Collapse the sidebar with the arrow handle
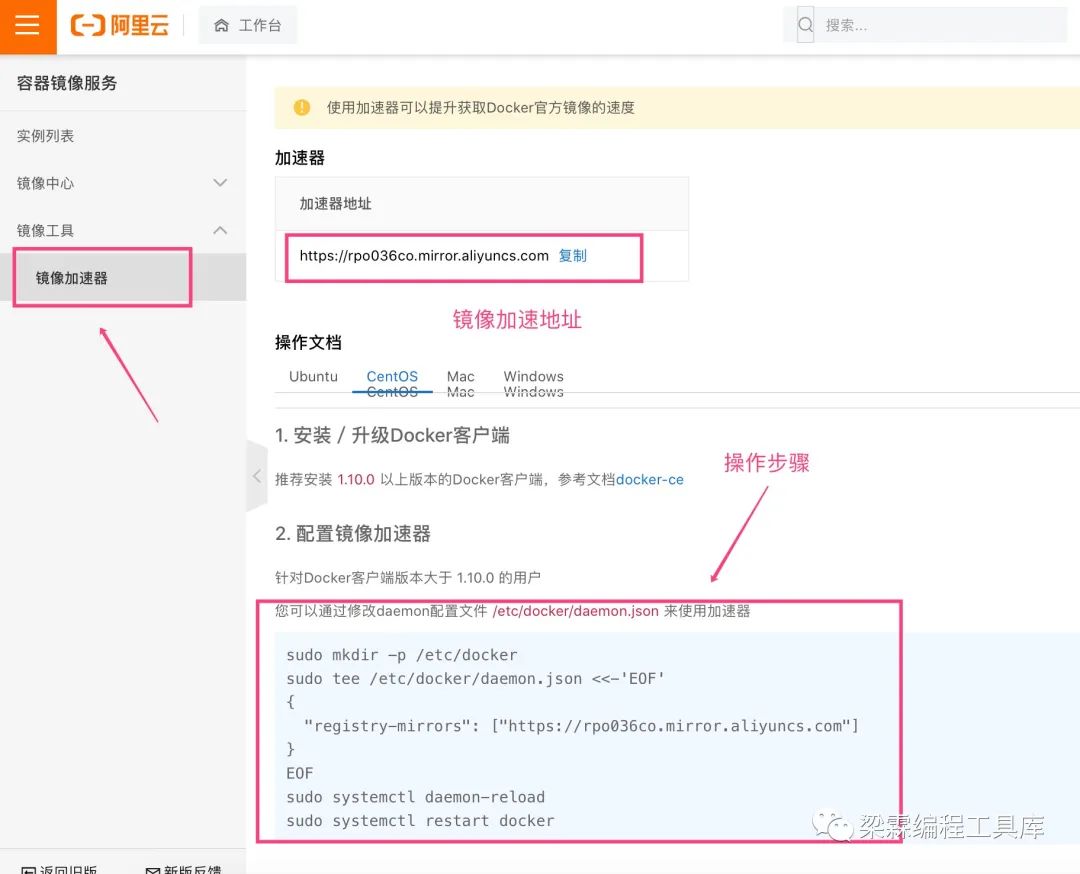 pyautogui.click(x=257, y=476)
